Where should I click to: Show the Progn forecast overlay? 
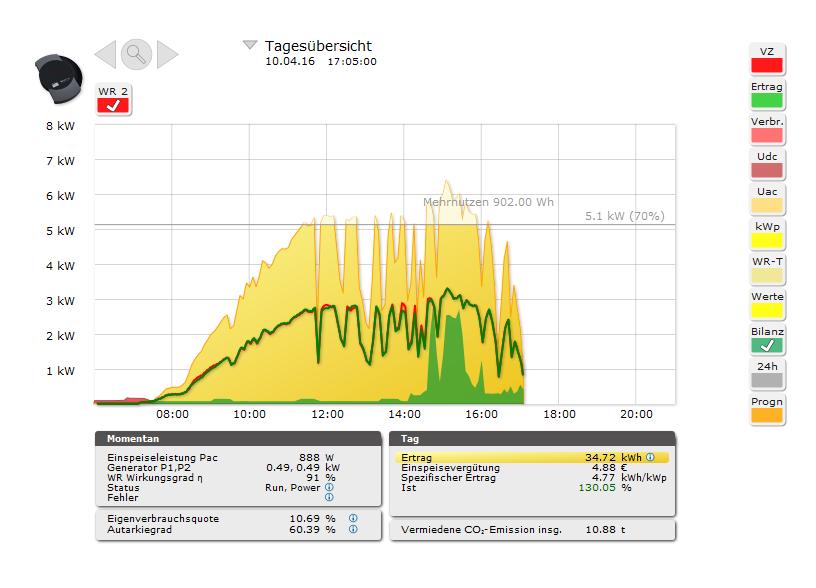(767, 415)
